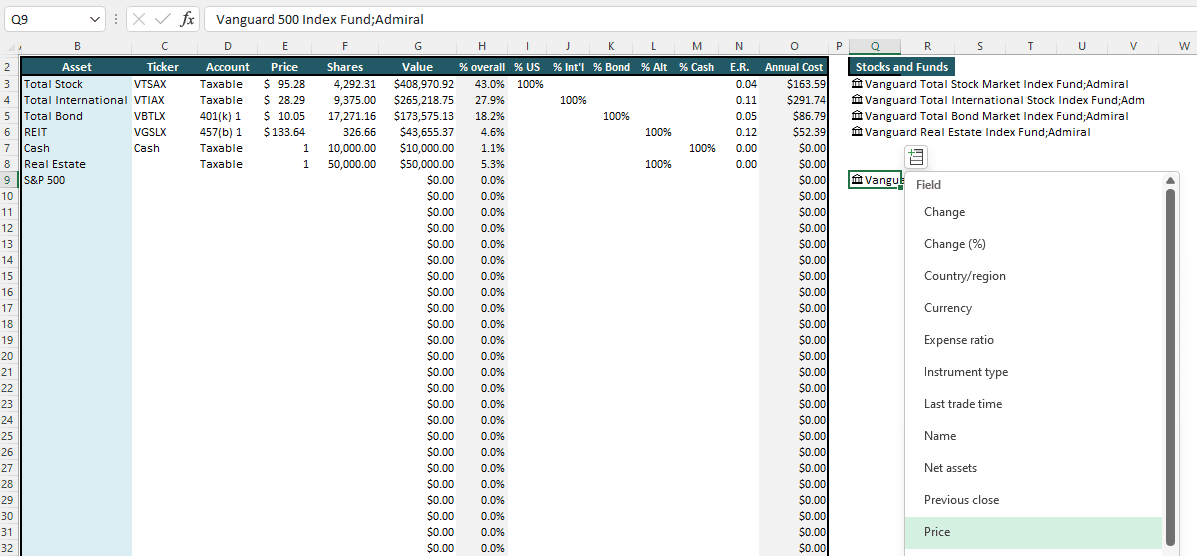Image resolution: width=1197 pixels, height=556 pixels.
Task: Click the formula bar options dots handle
Action: point(115,19)
